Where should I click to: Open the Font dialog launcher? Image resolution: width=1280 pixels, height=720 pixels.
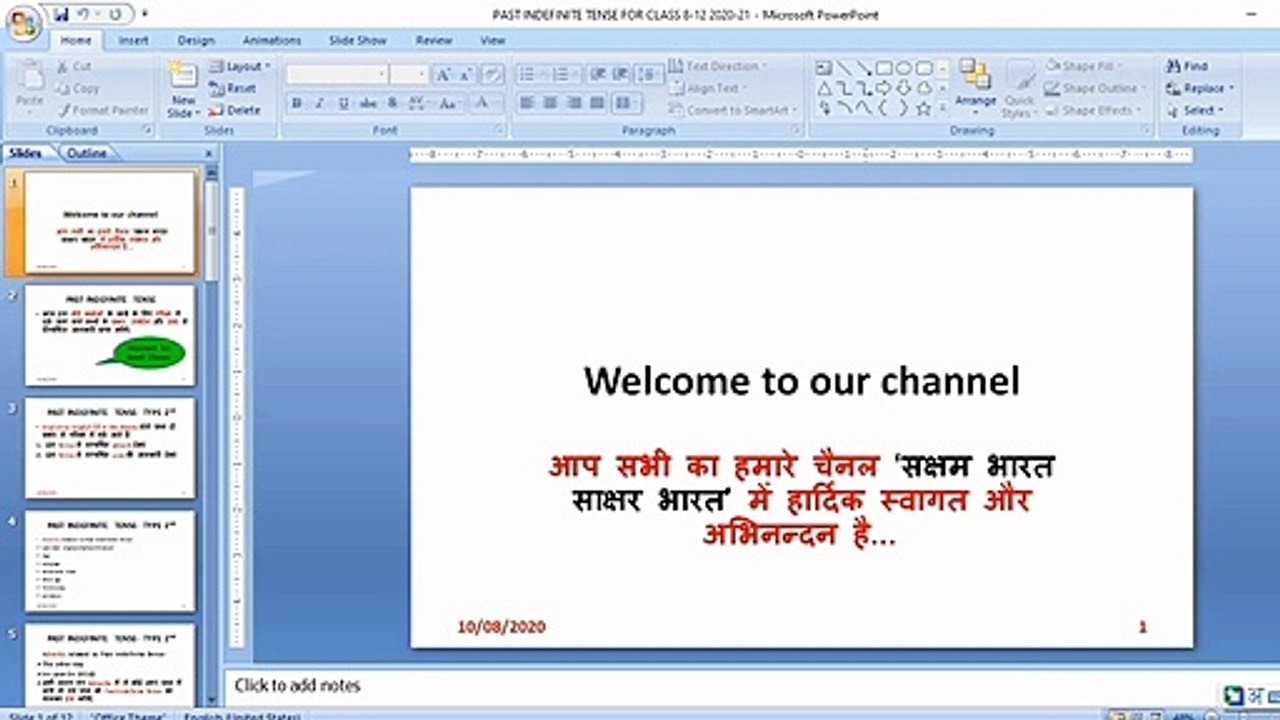[x=498, y=130]
